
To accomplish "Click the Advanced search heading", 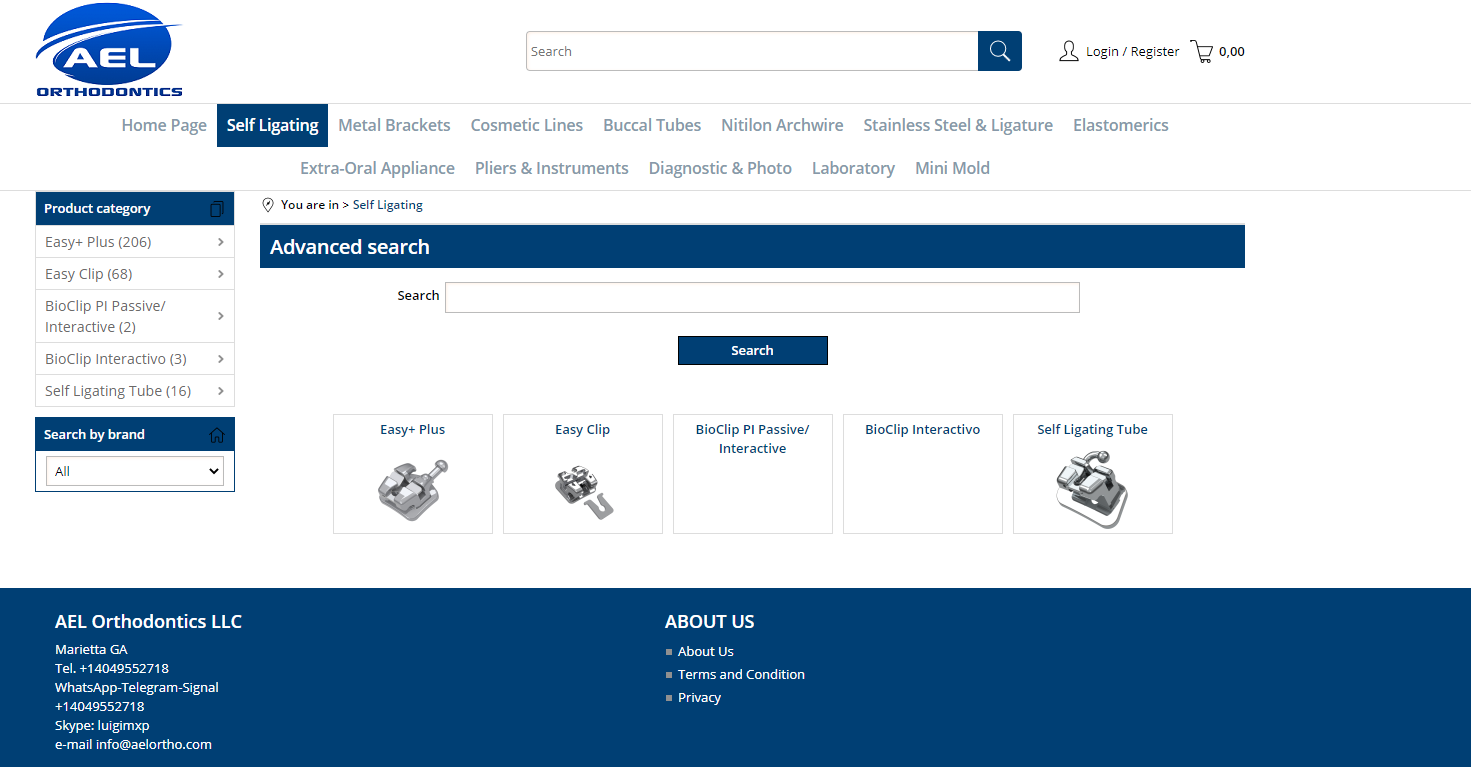I will pos(350,247).
